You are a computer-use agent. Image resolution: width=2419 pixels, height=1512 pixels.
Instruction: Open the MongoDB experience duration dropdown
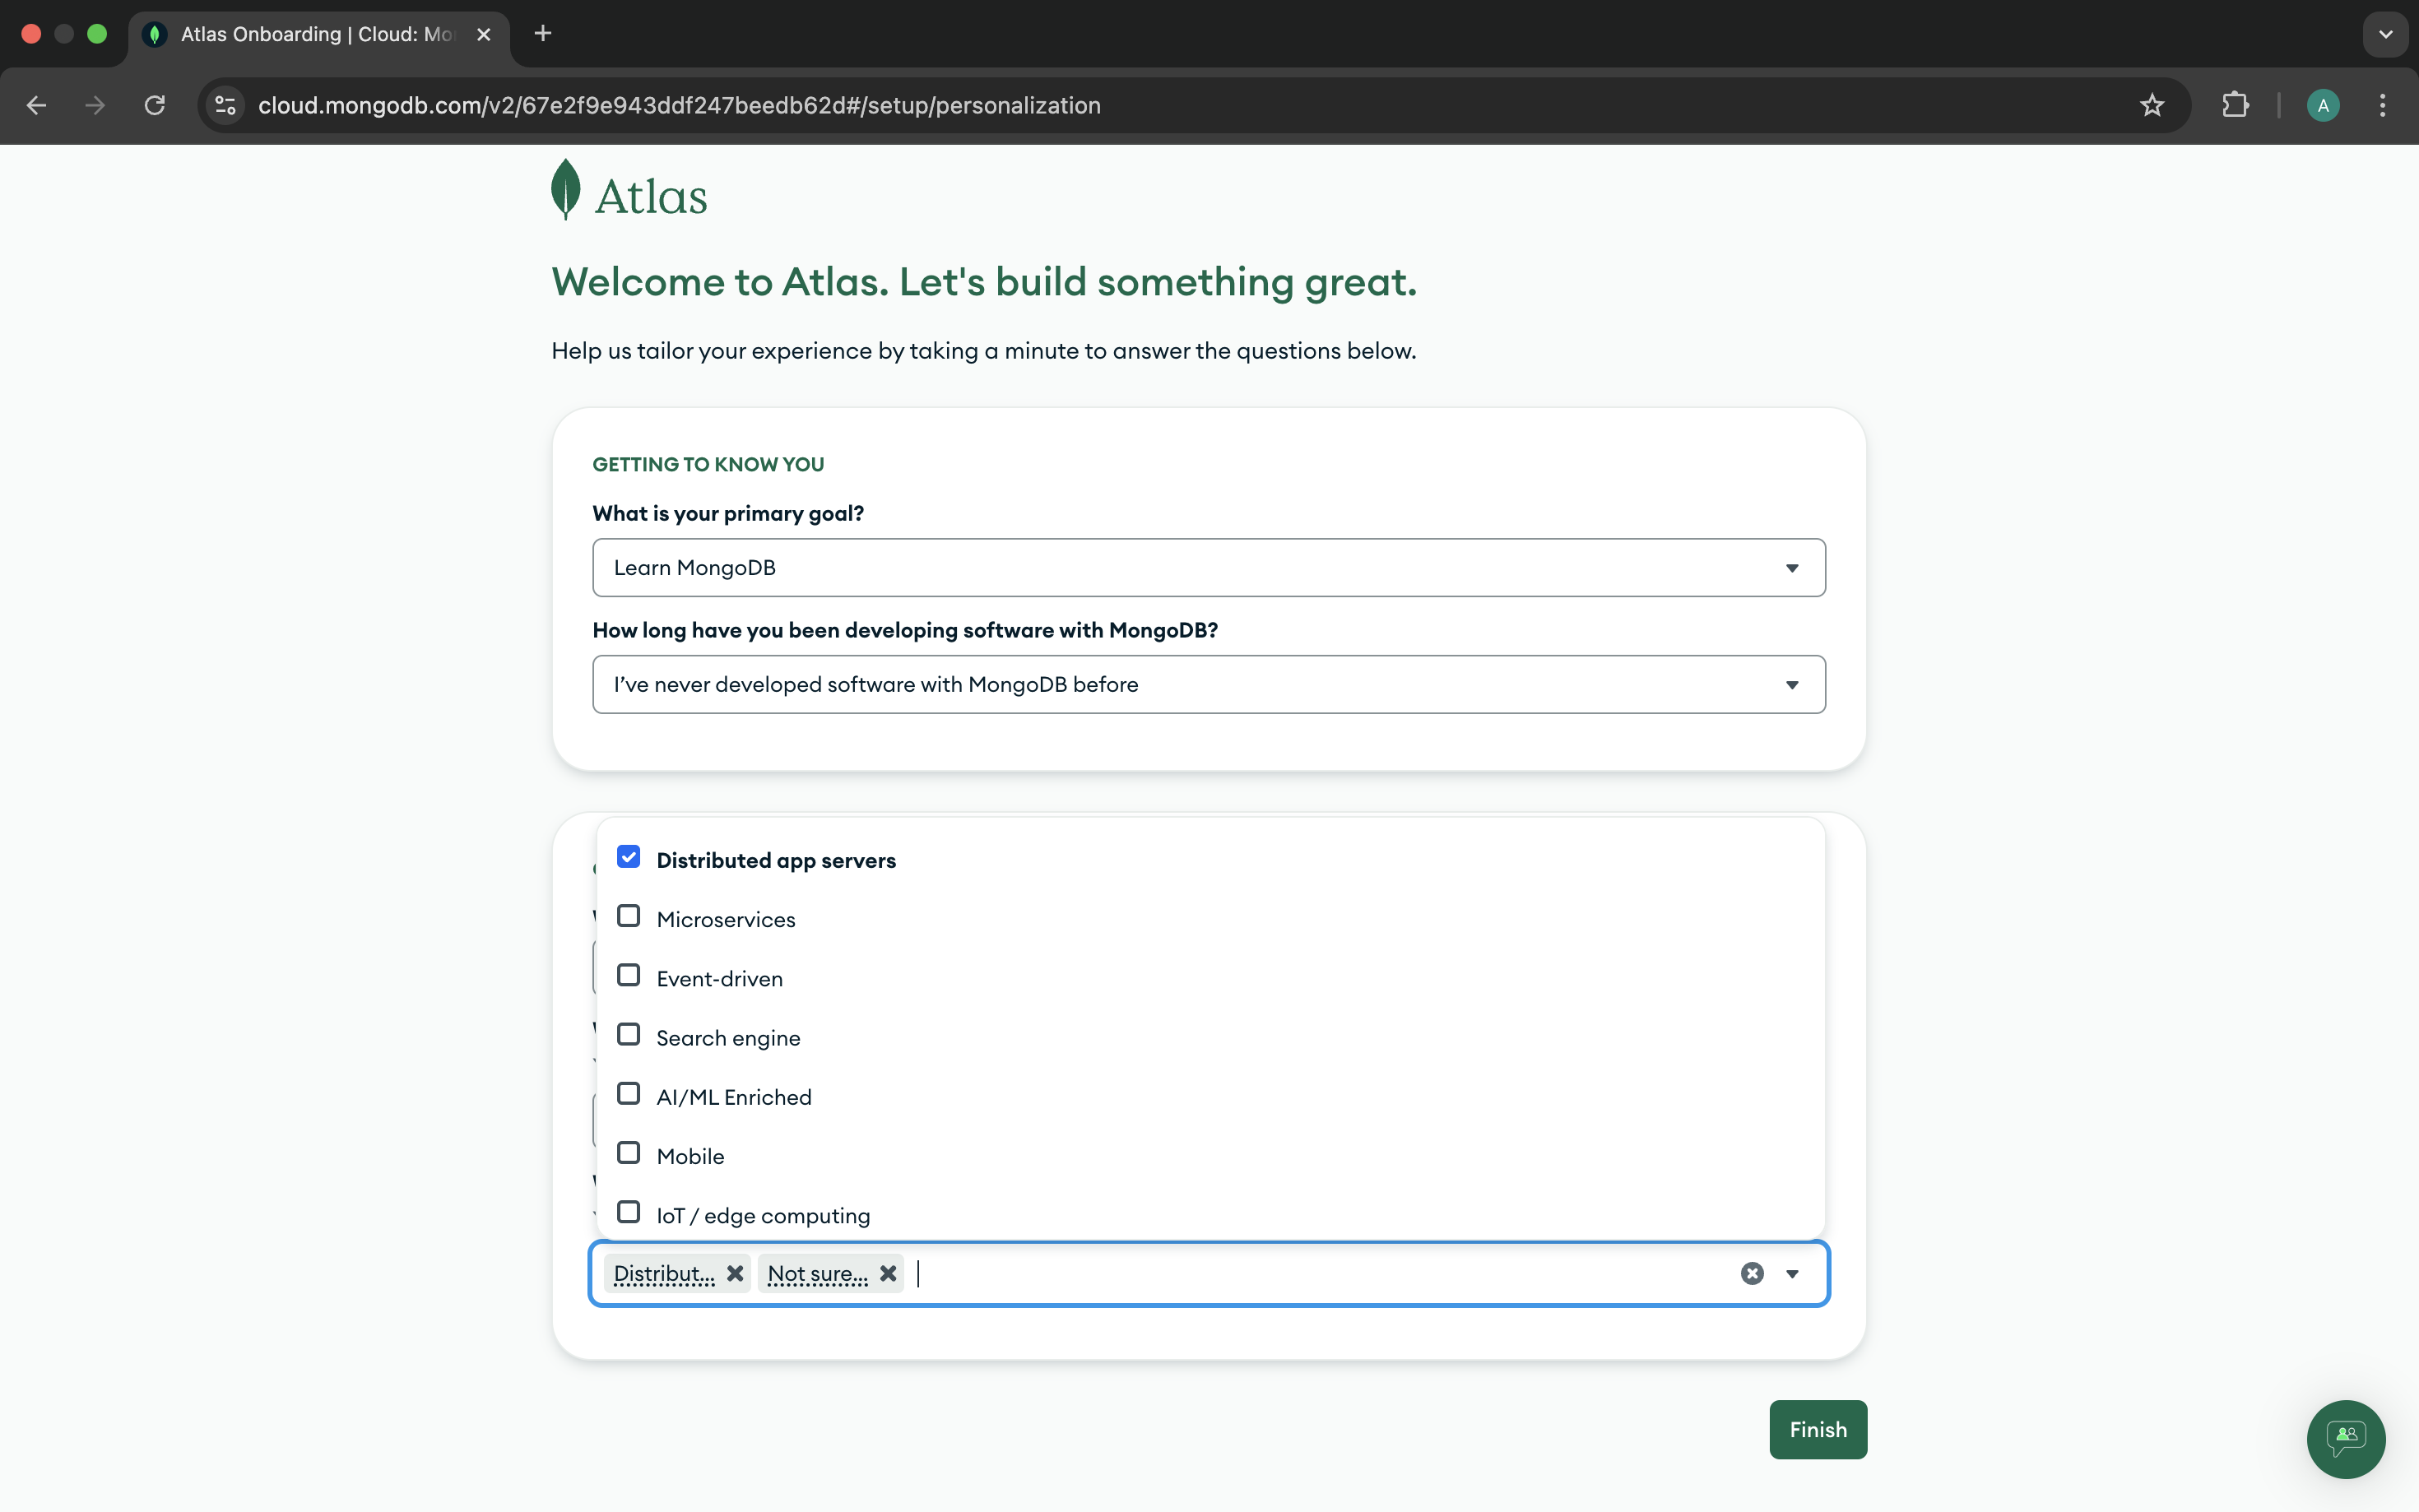pyautogui.click(x=1208, y=685)
